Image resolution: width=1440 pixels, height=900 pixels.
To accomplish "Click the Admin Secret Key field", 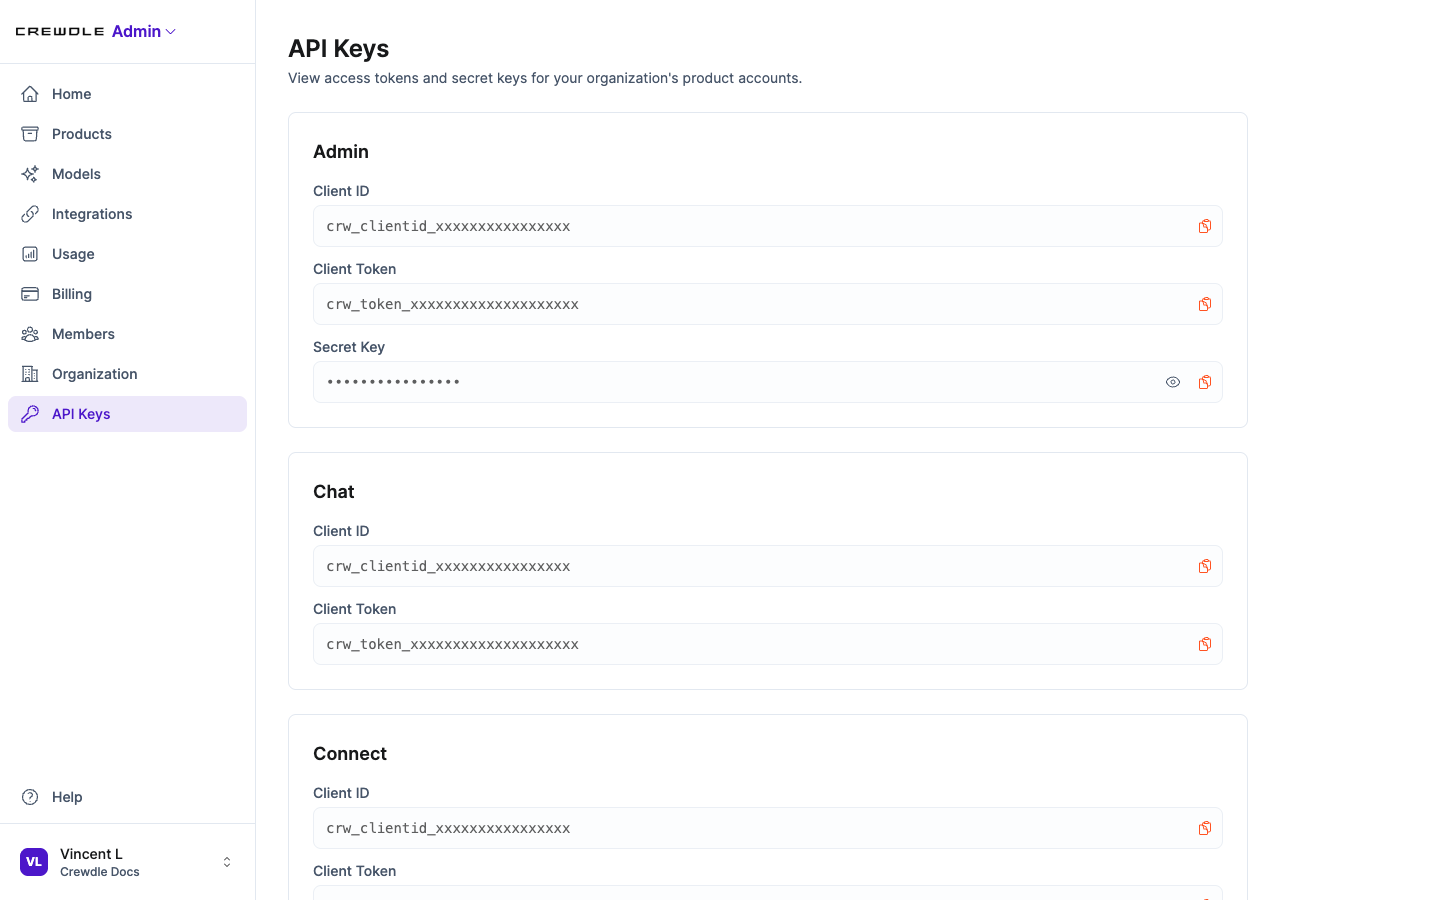I will [x=767, y=382].
